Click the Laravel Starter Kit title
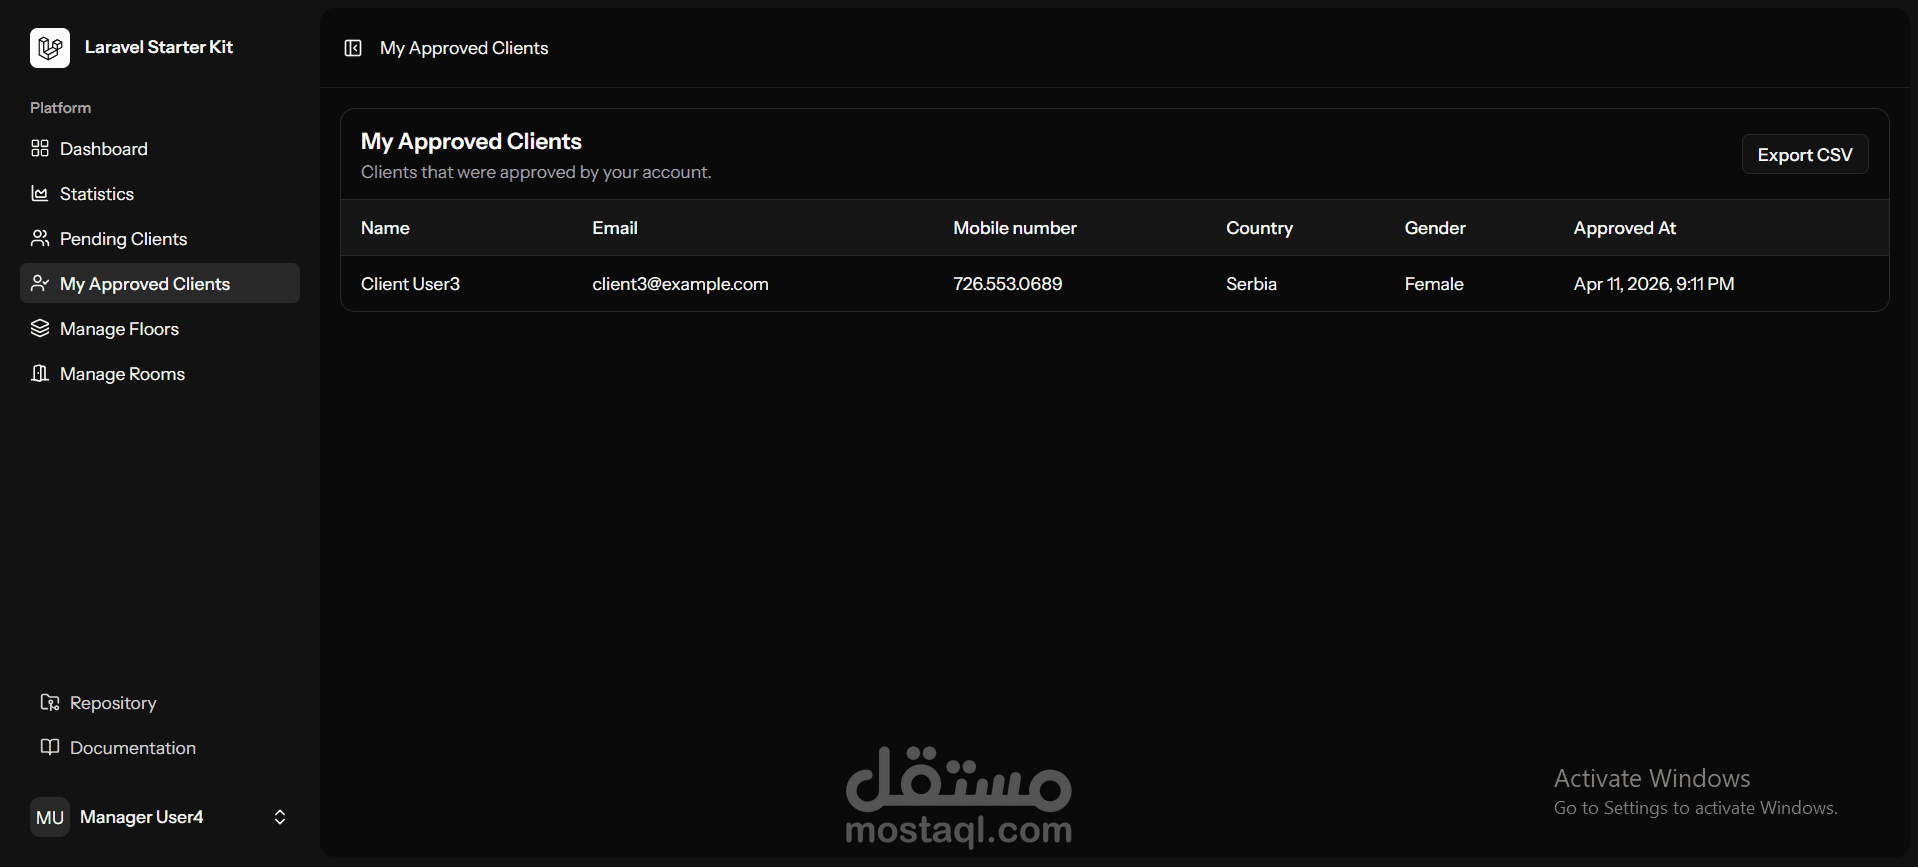The height and width of the screenshot is (867, 1918). [159, 47]
